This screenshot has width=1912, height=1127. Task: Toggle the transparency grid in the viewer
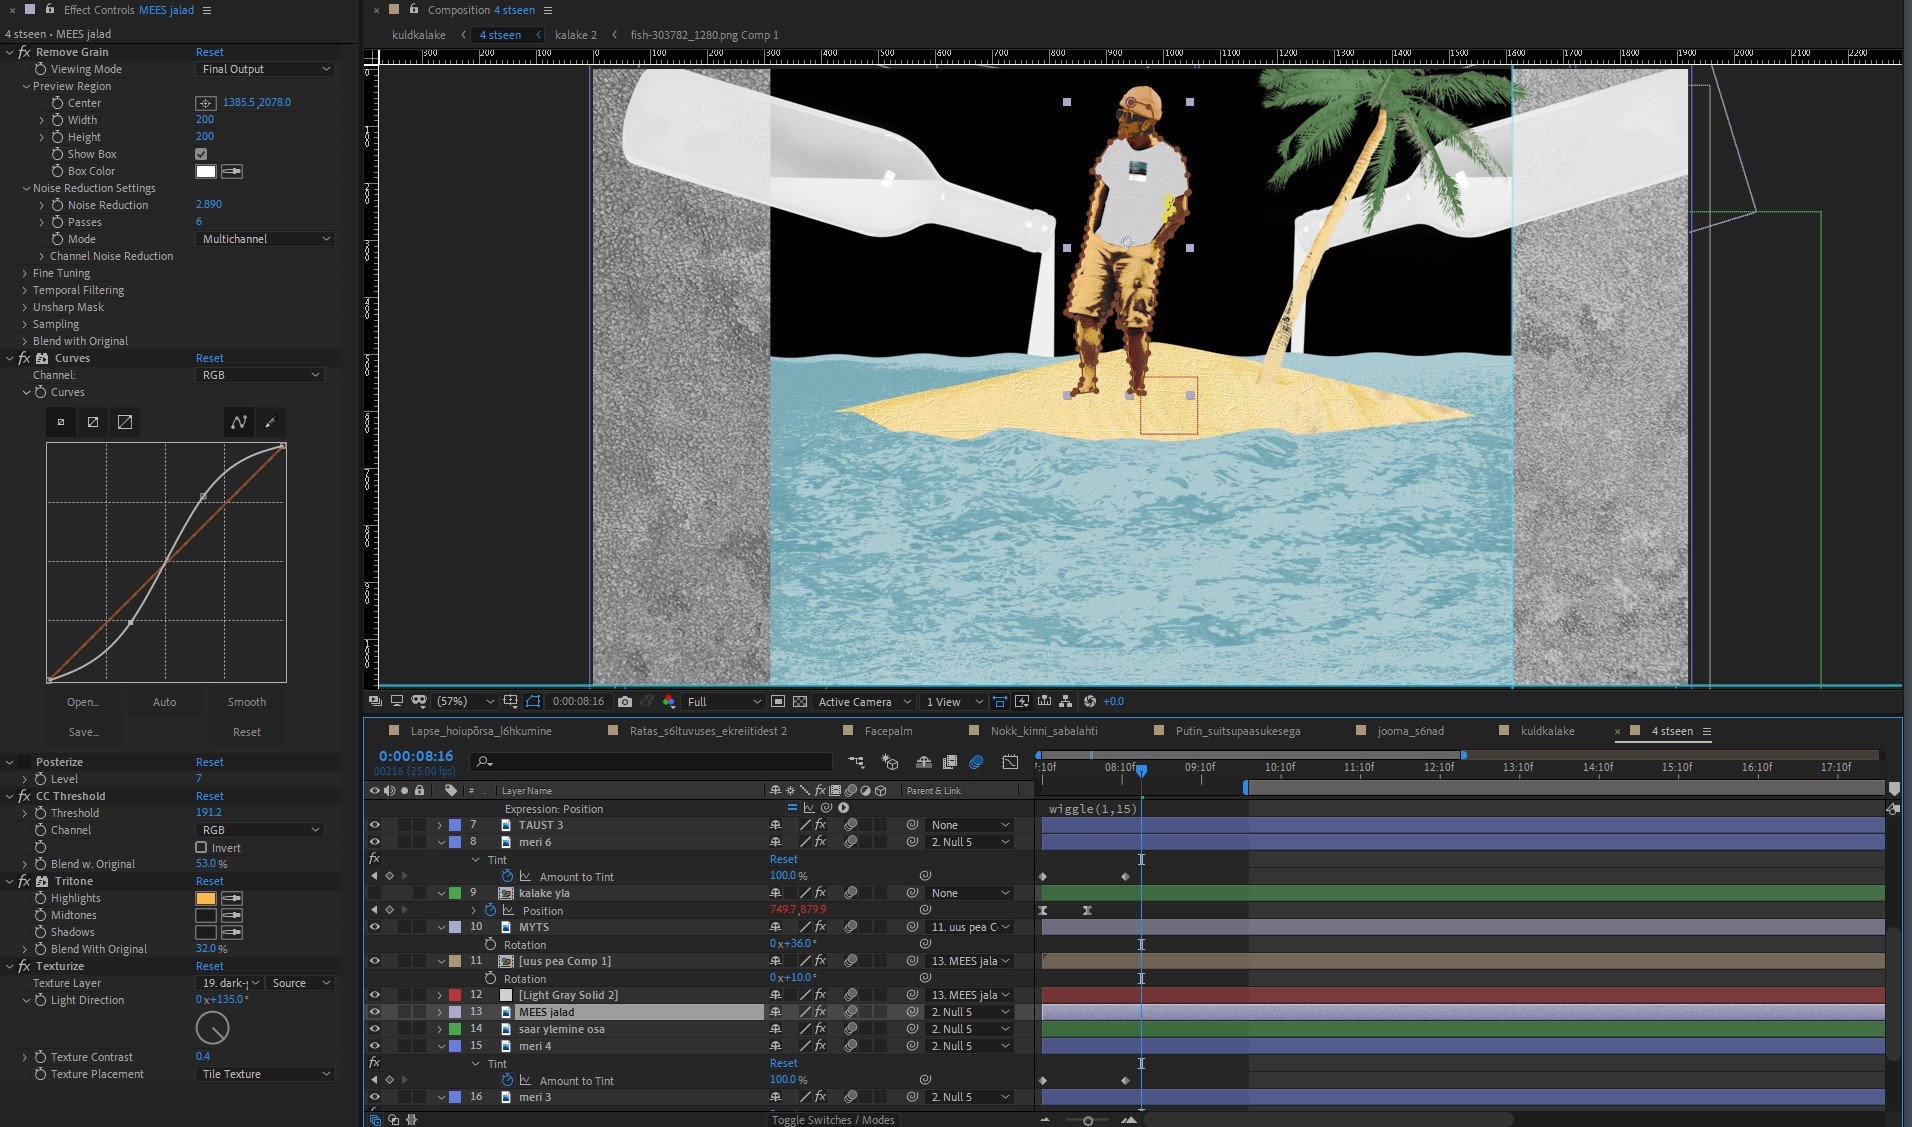pyautogui.click(x=799, y=702)
